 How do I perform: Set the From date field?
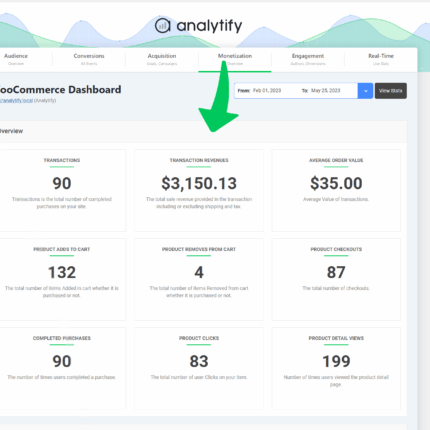tap(267, 91)
